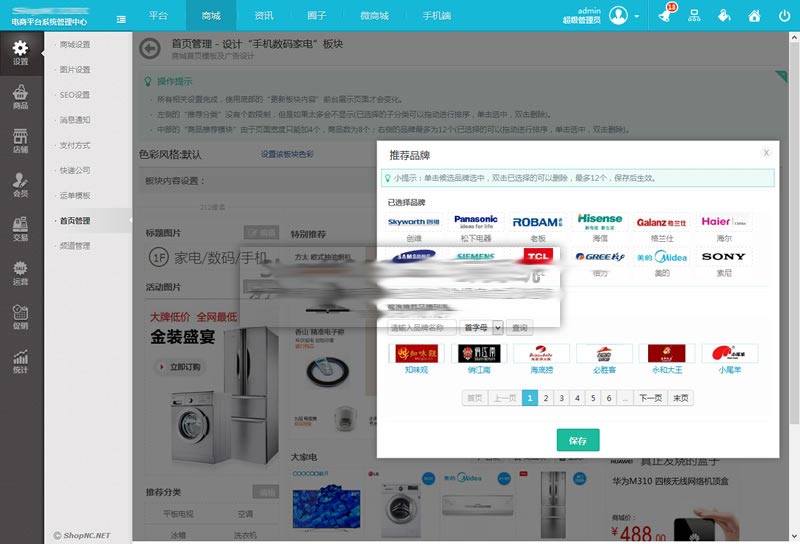
Task: Select the ROBAM 老板 selected brand
Action: click(538, 228)
